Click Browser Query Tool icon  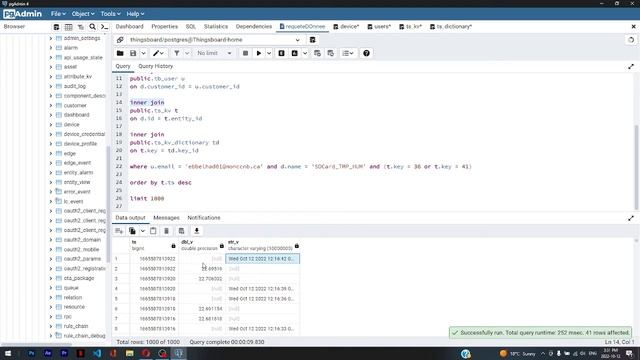coord(56,27)
